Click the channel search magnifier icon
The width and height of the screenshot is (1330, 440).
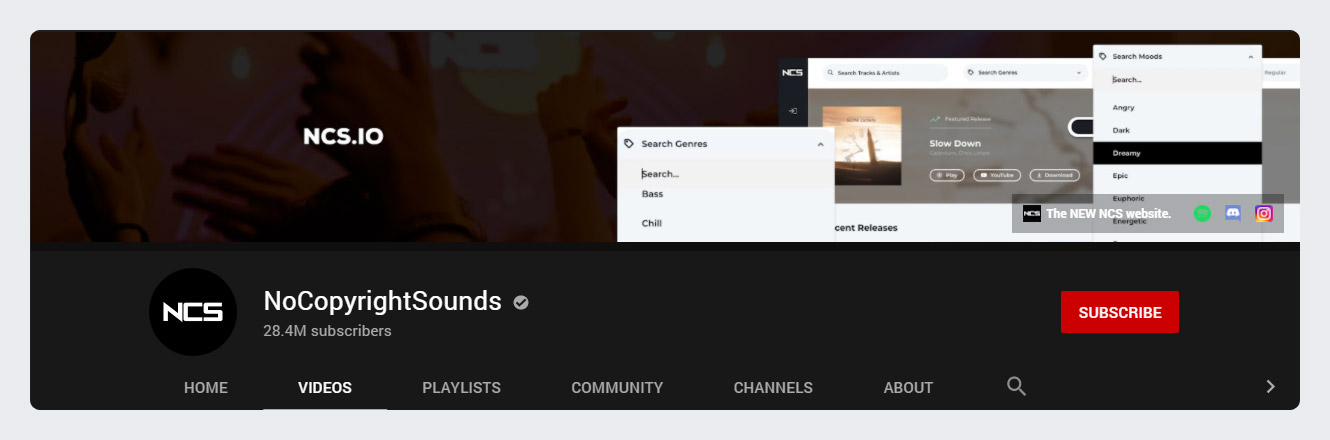click(x=1016, y=386)
